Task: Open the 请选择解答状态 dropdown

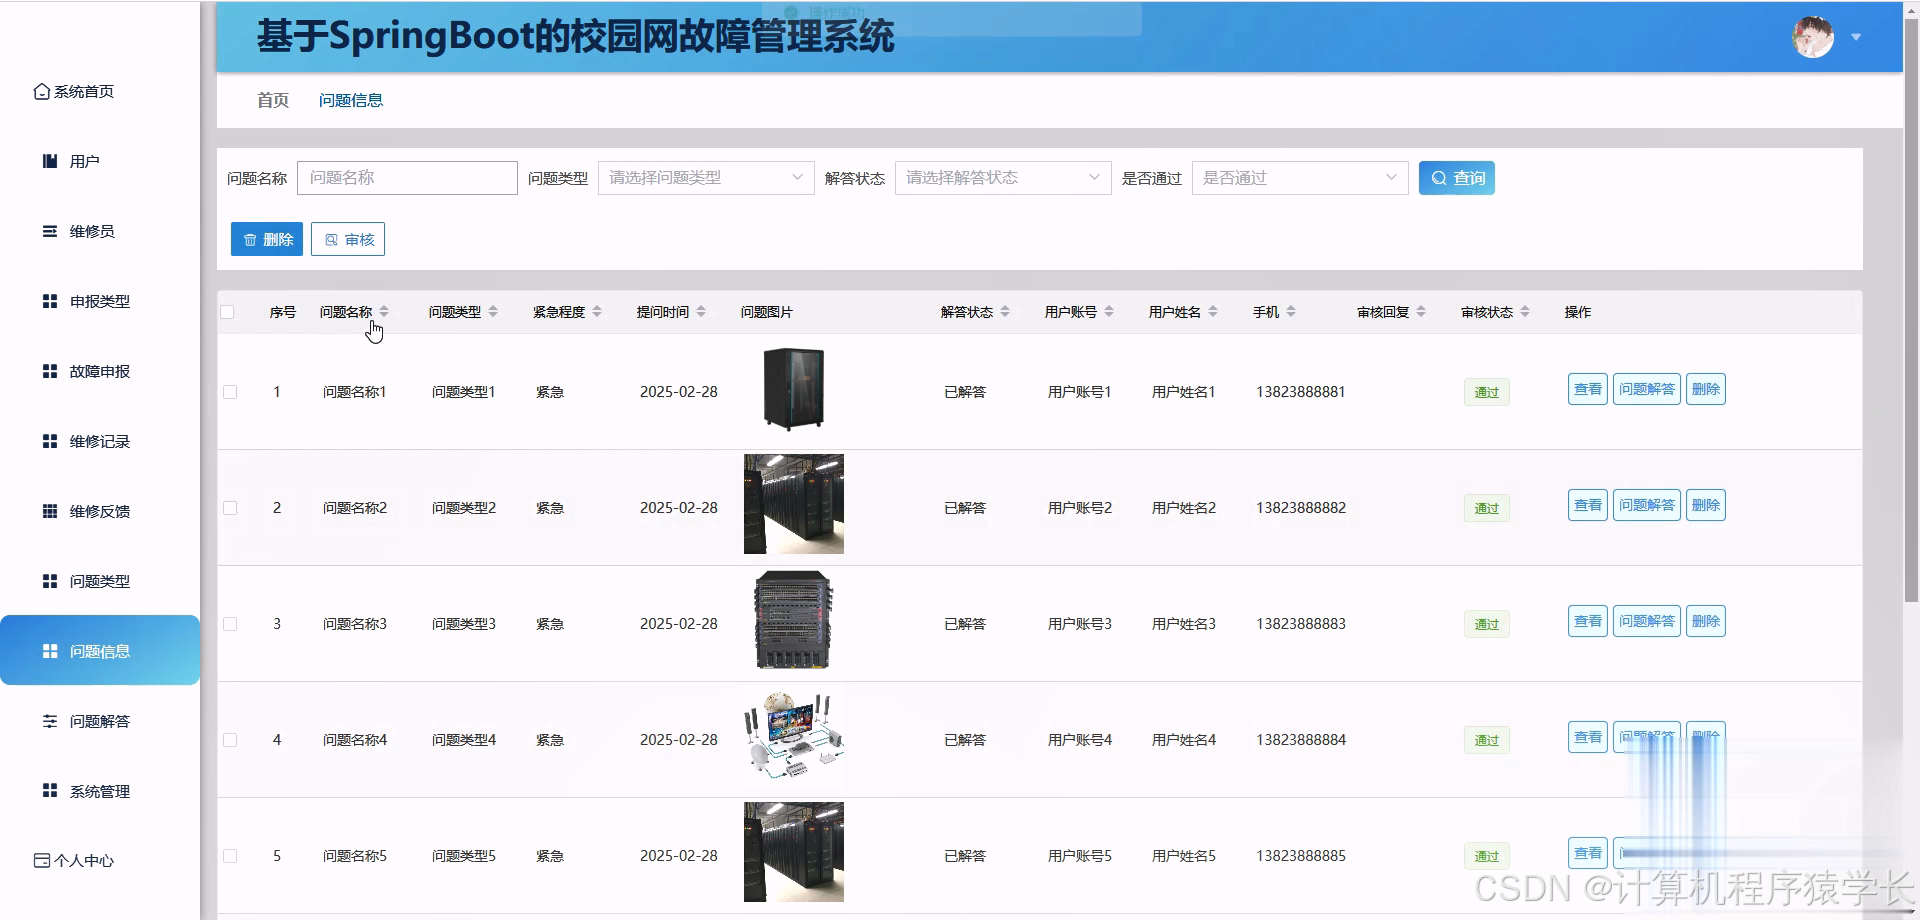Action: coord(1001,177)
